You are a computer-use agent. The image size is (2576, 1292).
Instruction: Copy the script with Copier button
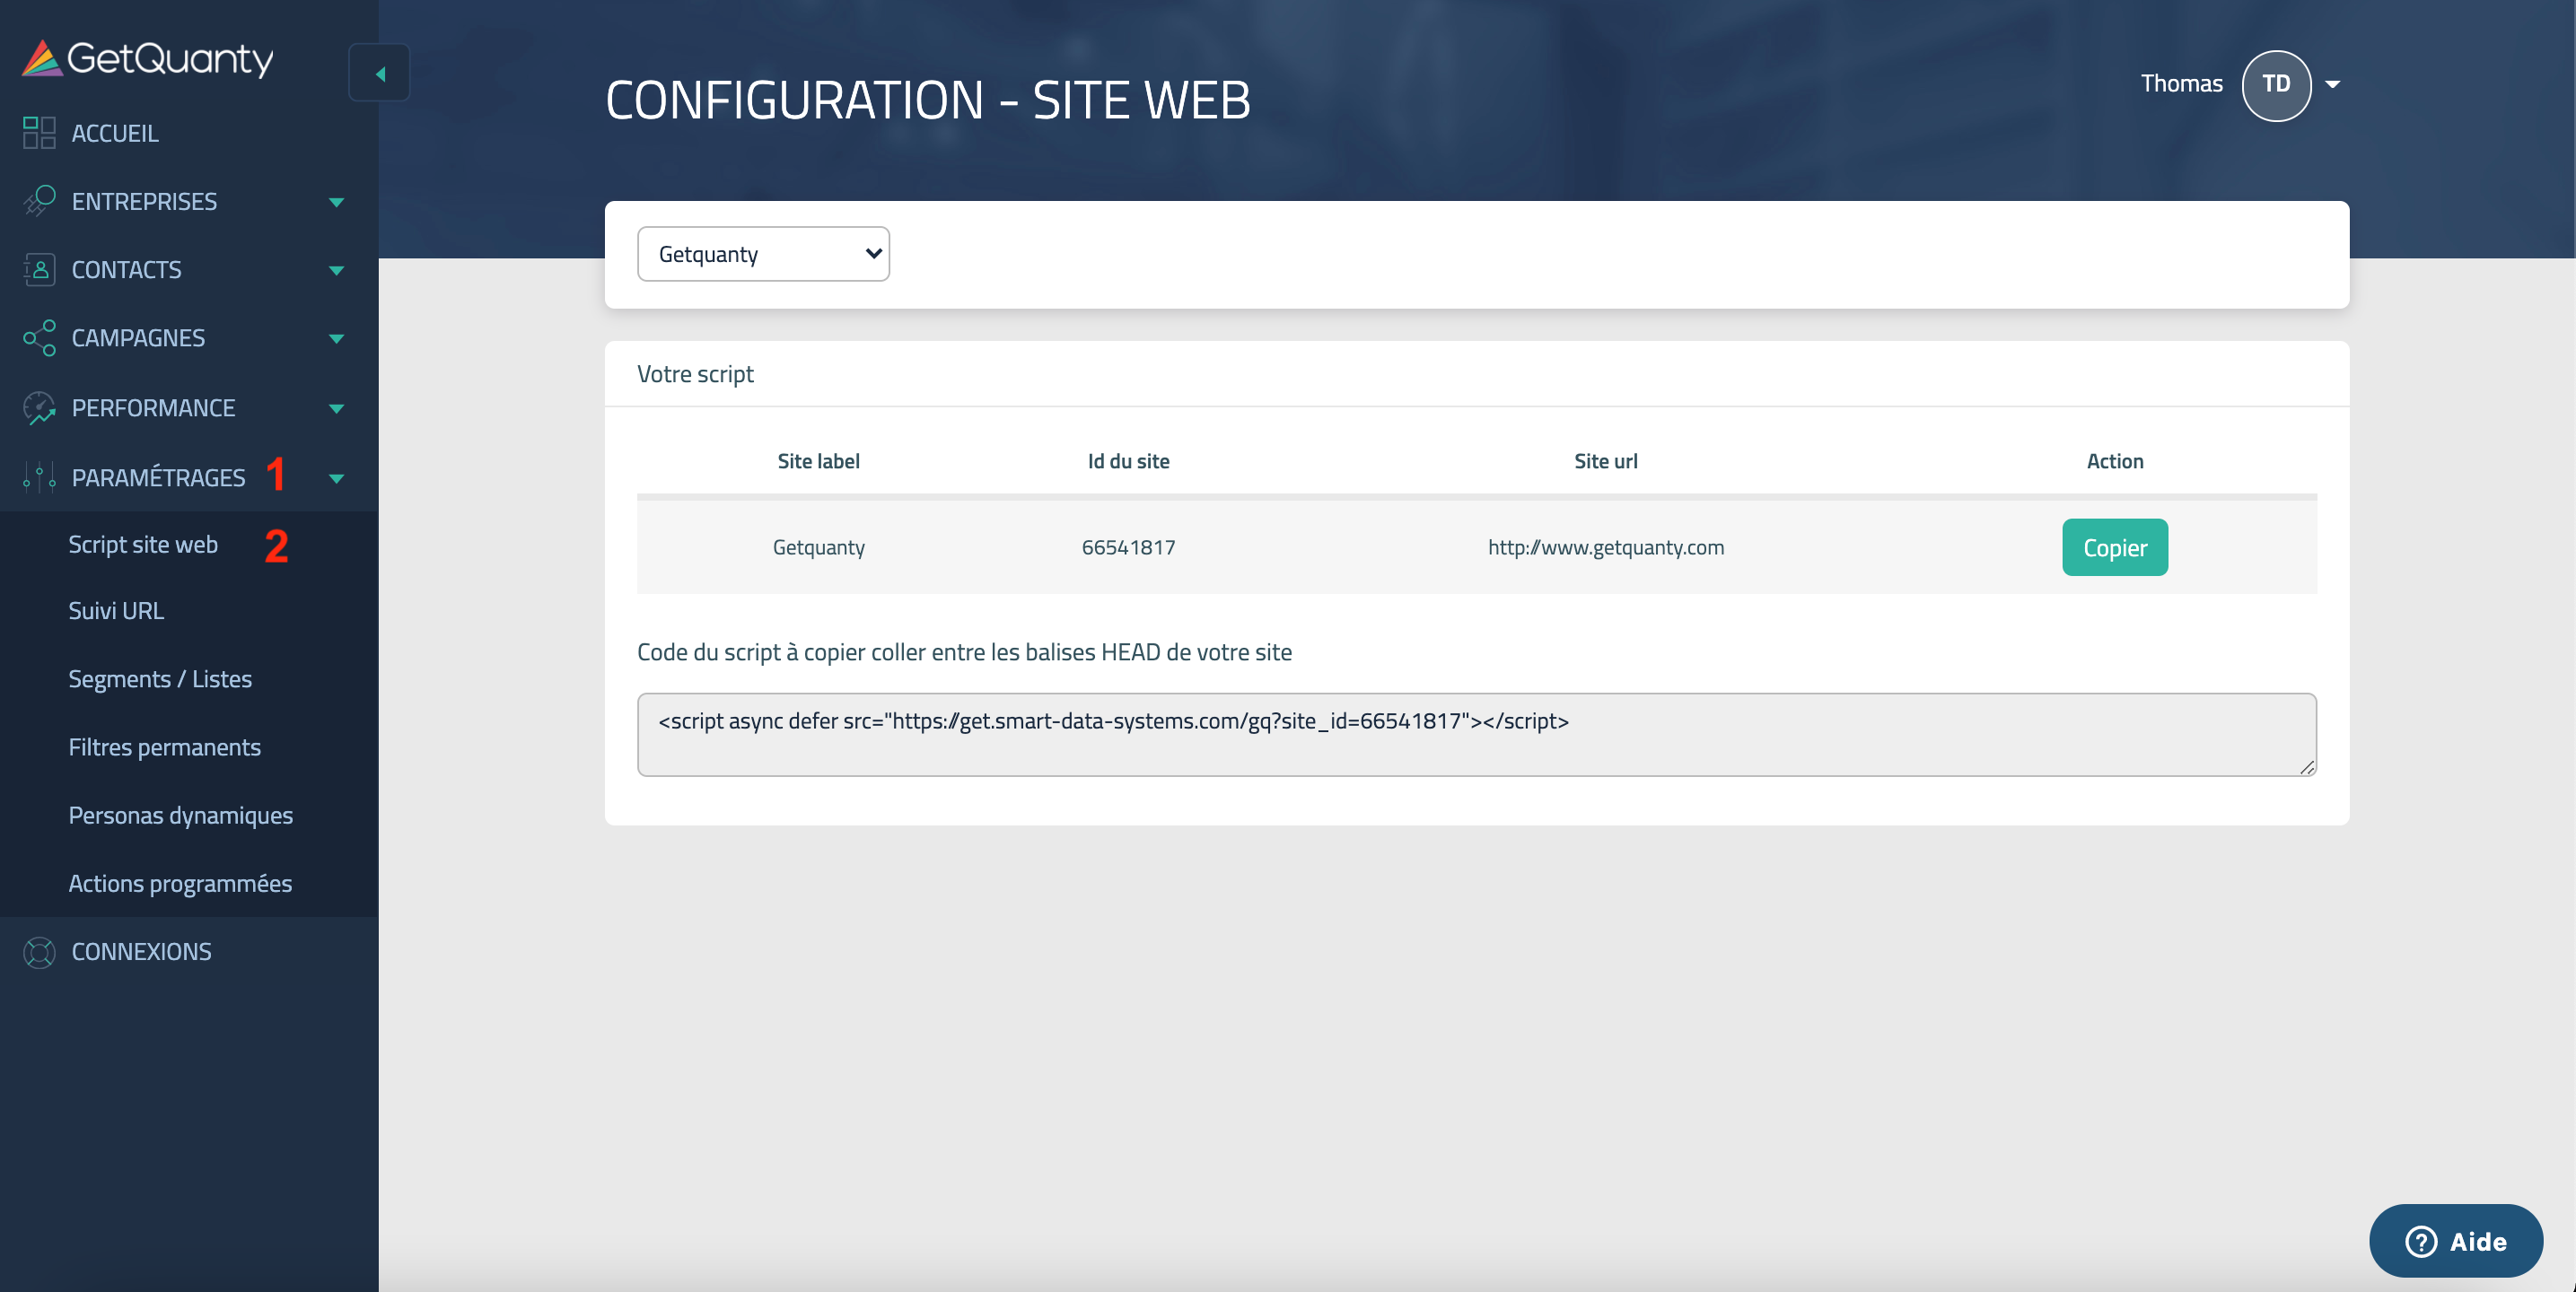click(x=2114, y=547)
